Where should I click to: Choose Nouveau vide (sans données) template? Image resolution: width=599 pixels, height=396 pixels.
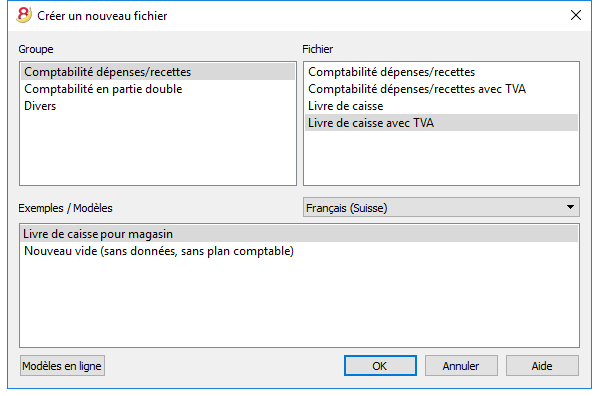300,251
